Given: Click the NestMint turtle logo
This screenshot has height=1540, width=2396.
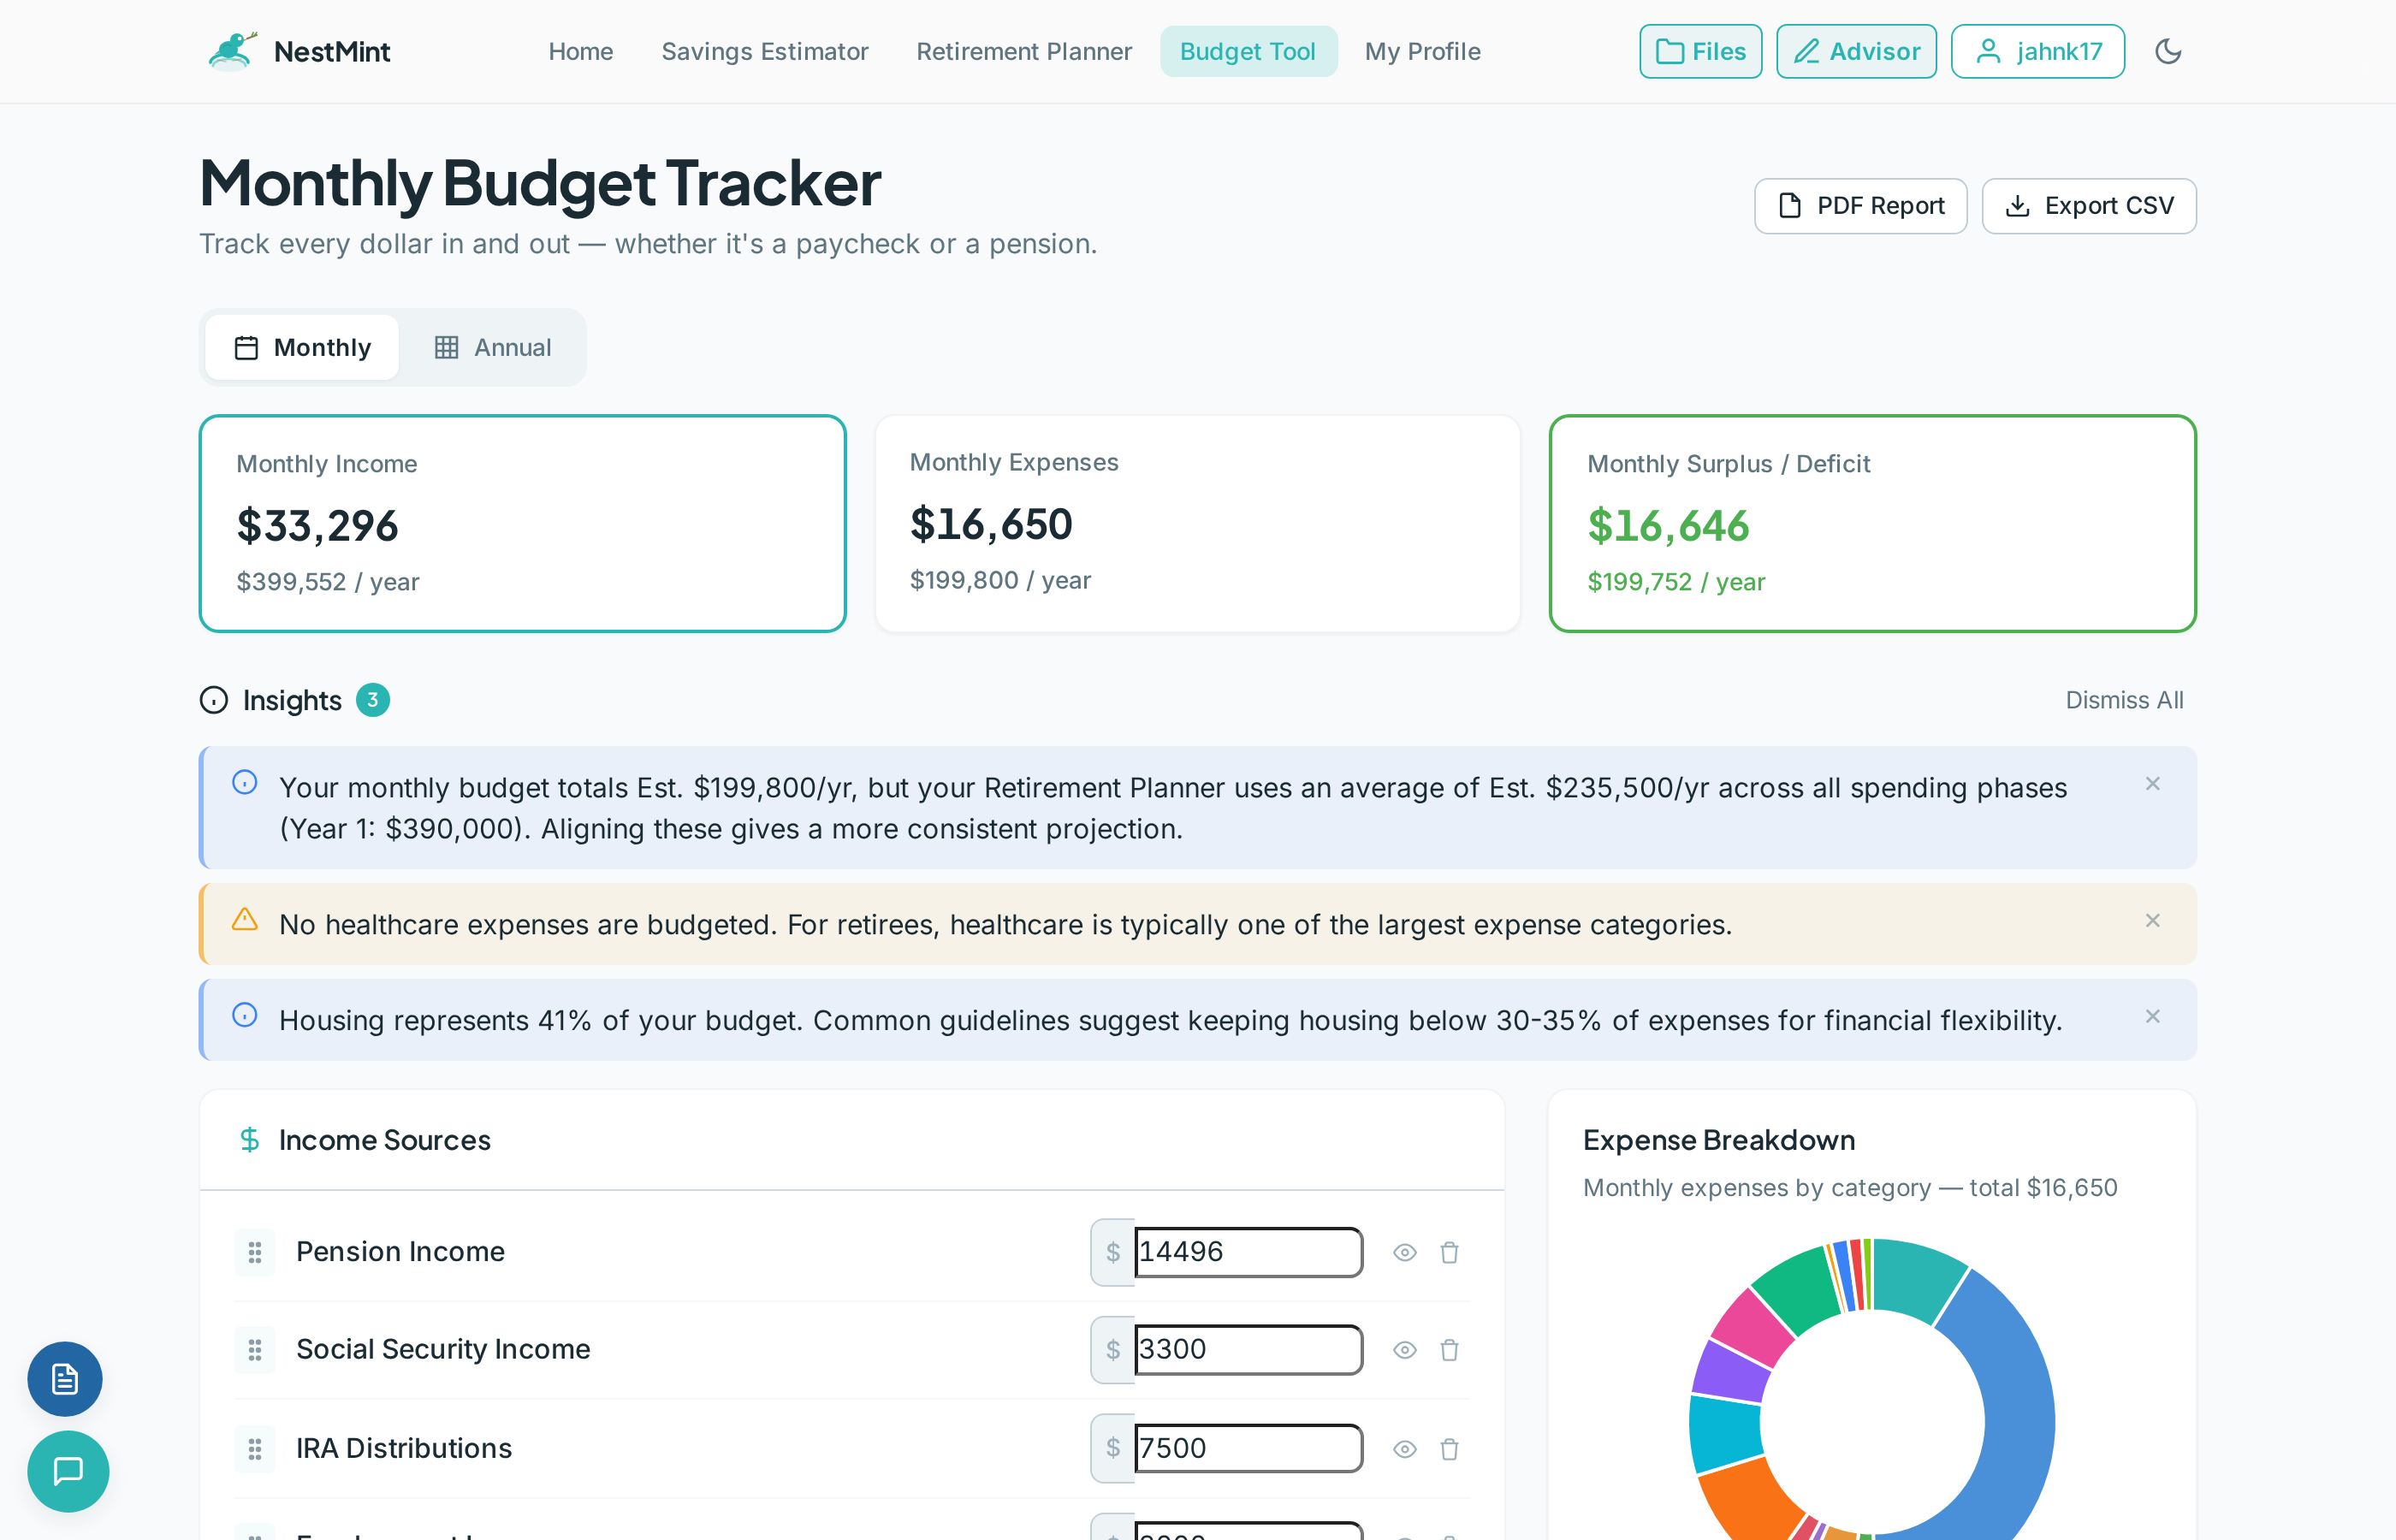Looking at the screenshot, I should [230, 50].
